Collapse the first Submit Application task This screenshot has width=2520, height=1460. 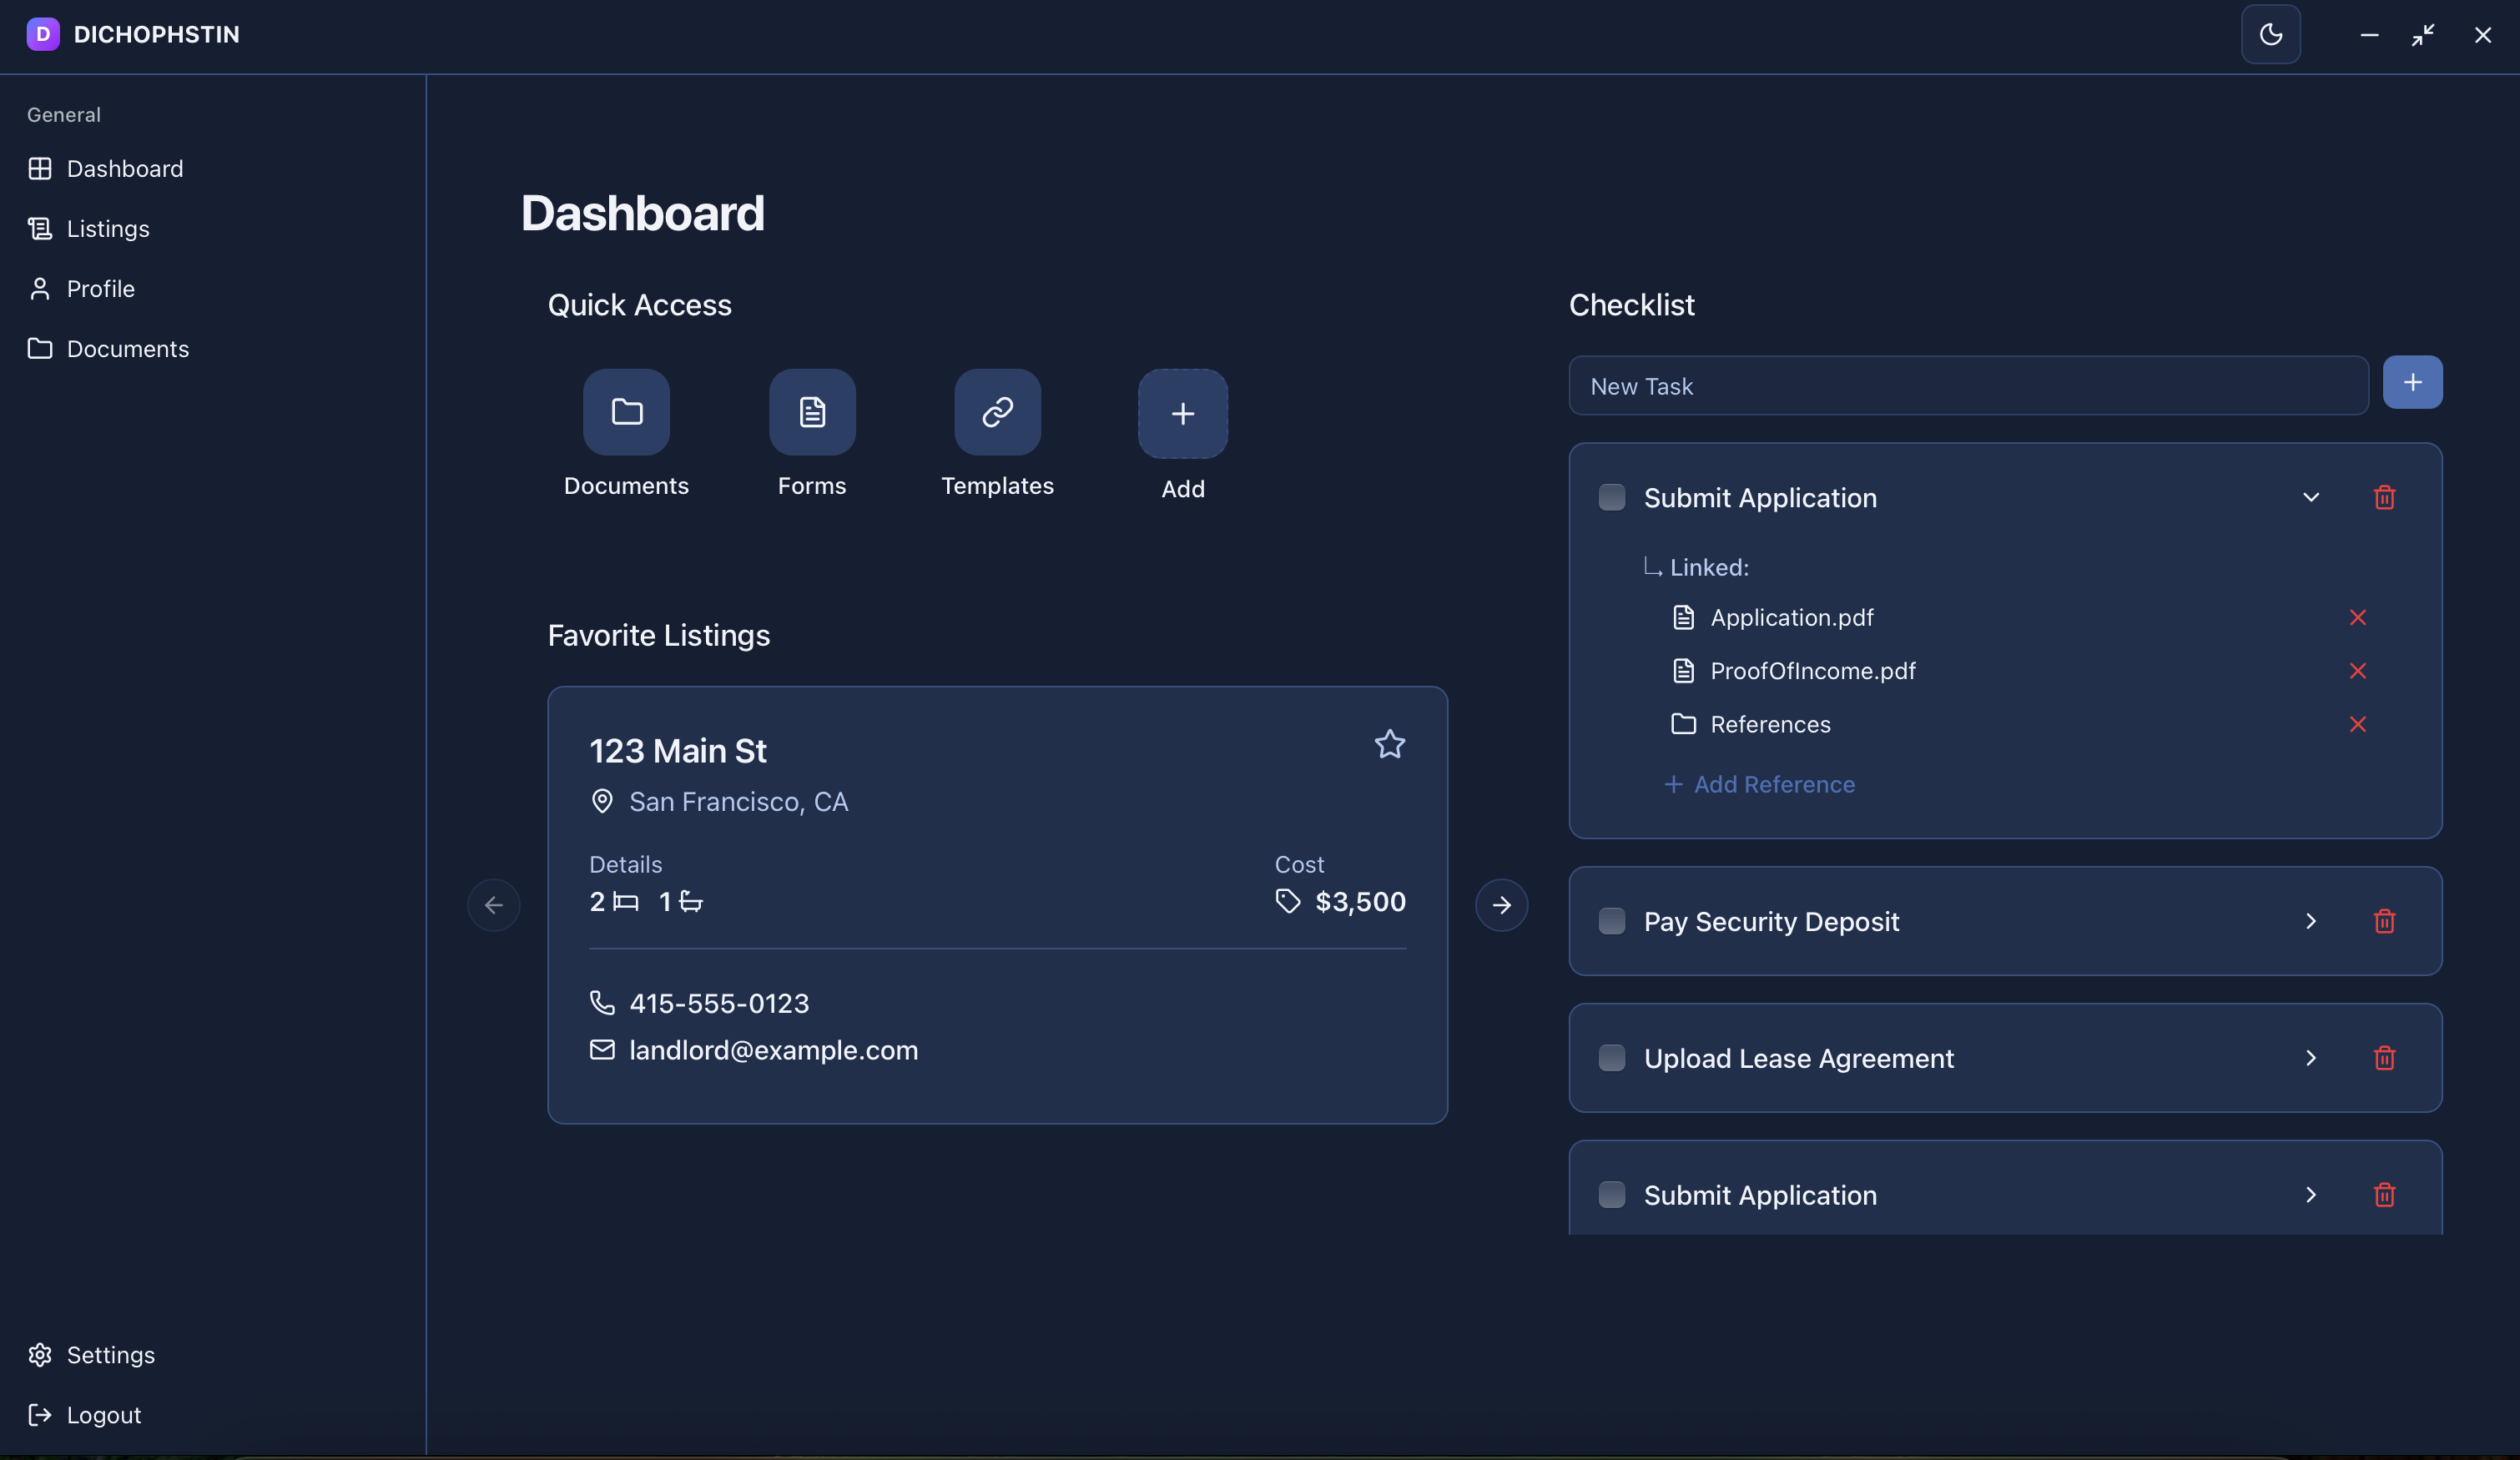pyautogui.click(x=2310, y=497)
